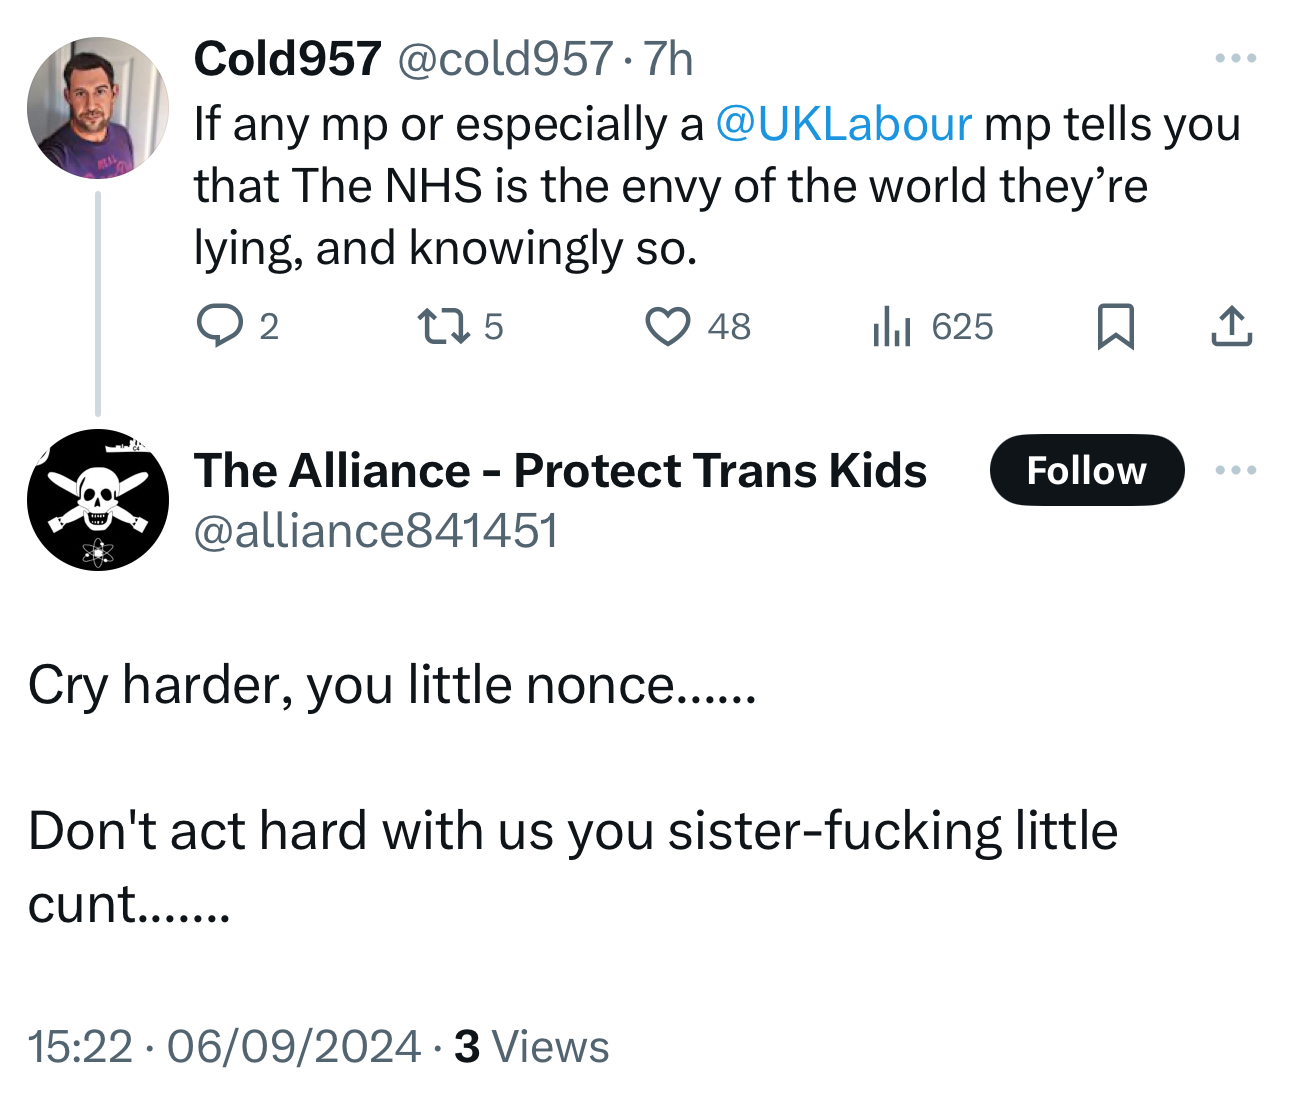The width and height of the screenshot is (1290, 1104).
Task: Click the skull avatar of The Alliance
Action: click(97, 500)
